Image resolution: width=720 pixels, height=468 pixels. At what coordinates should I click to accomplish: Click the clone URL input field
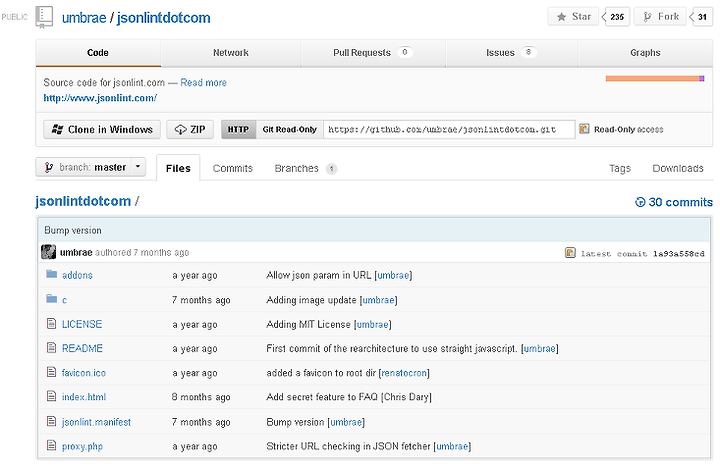click(x=449, y=130)
